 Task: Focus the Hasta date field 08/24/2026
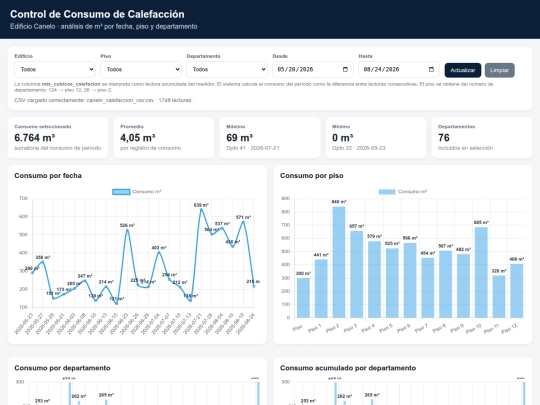click(399, 70)
